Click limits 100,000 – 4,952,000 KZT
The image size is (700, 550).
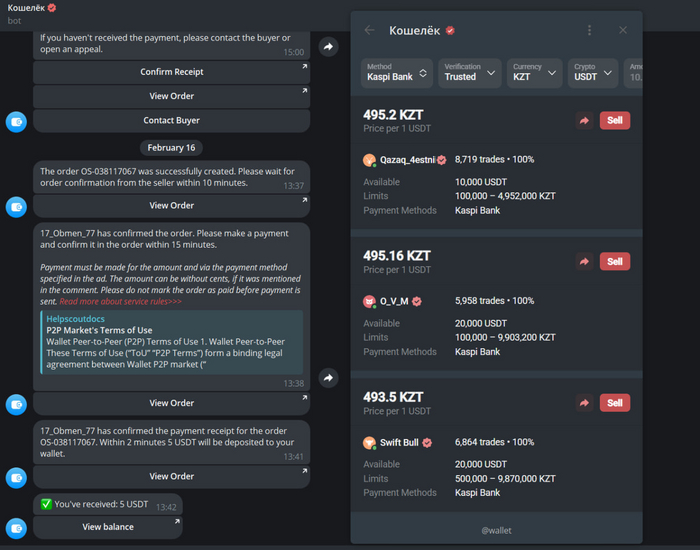pos(505,196)
